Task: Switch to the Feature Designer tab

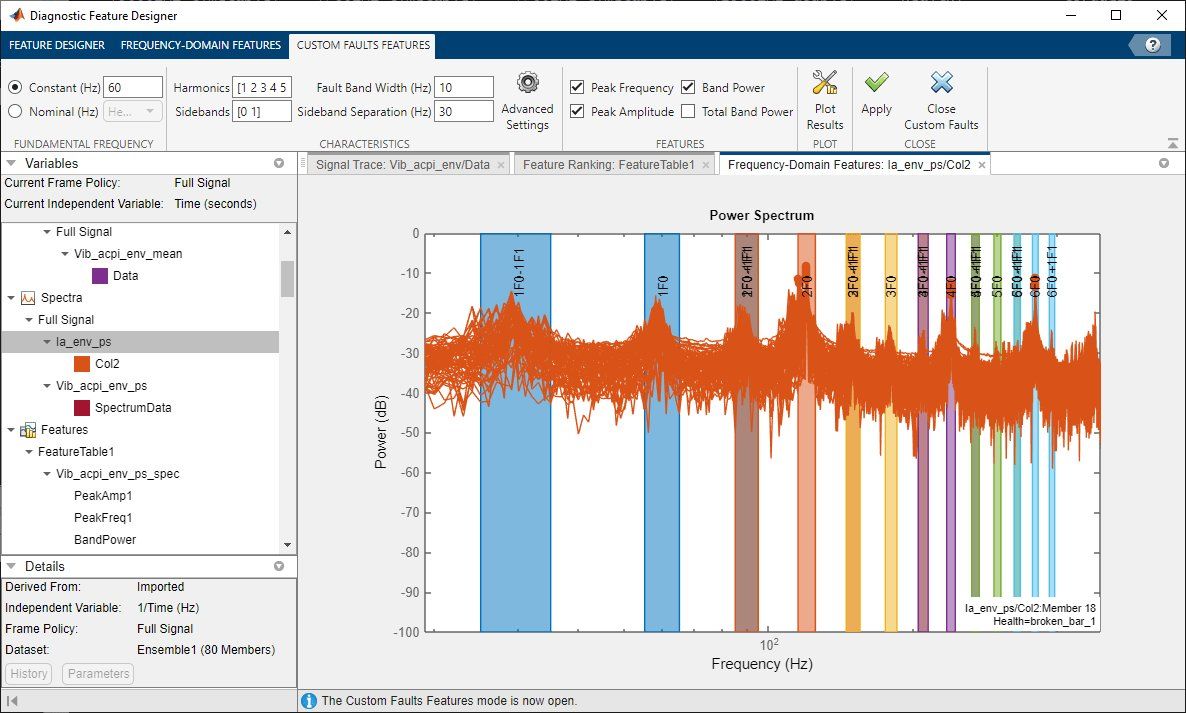Action: pyautogui.click(x=57, y=45)
